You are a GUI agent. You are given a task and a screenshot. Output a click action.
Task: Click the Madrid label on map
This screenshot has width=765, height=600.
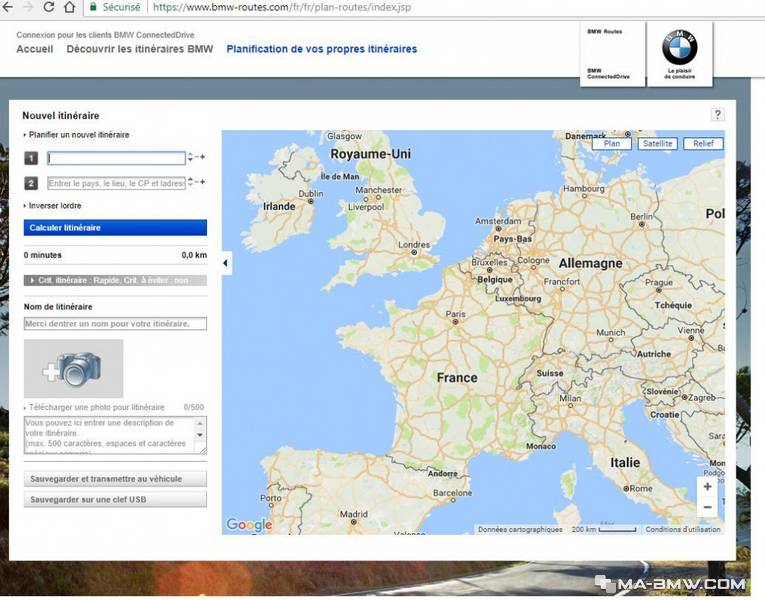[x=354, y=514]
